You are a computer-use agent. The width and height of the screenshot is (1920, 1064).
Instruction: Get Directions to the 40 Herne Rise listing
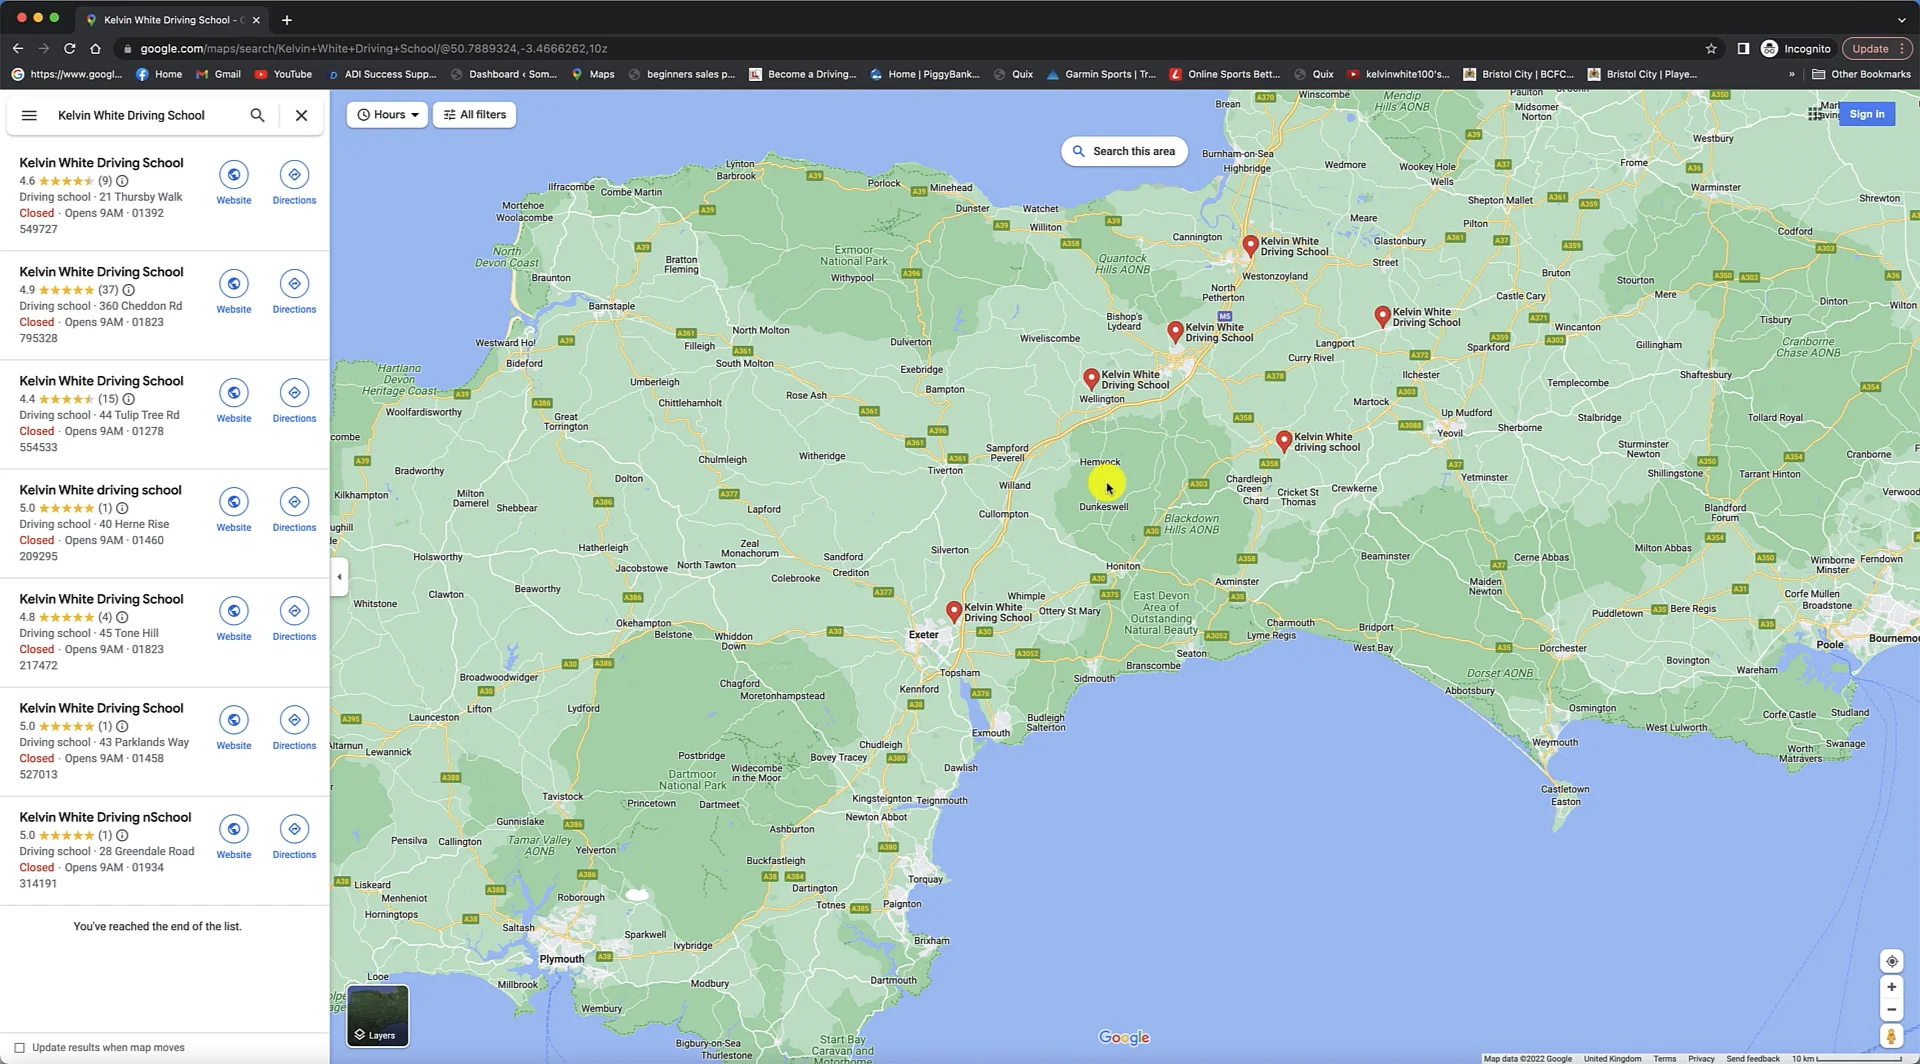pos(294,509)
